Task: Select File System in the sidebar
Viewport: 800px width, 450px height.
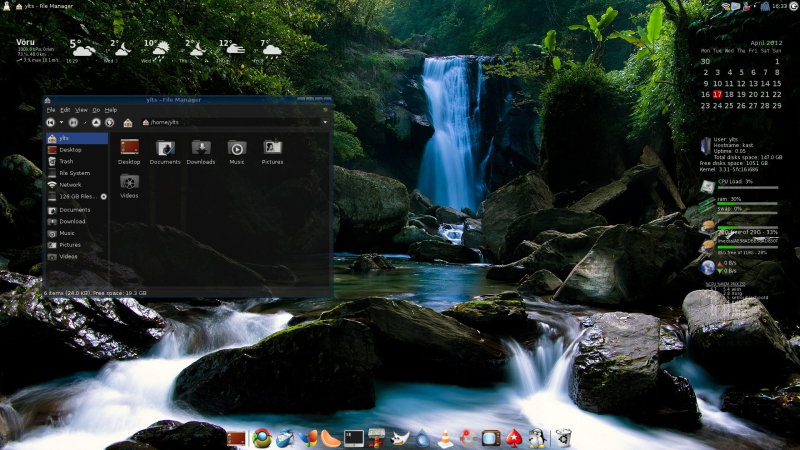Action: point(77,173)
